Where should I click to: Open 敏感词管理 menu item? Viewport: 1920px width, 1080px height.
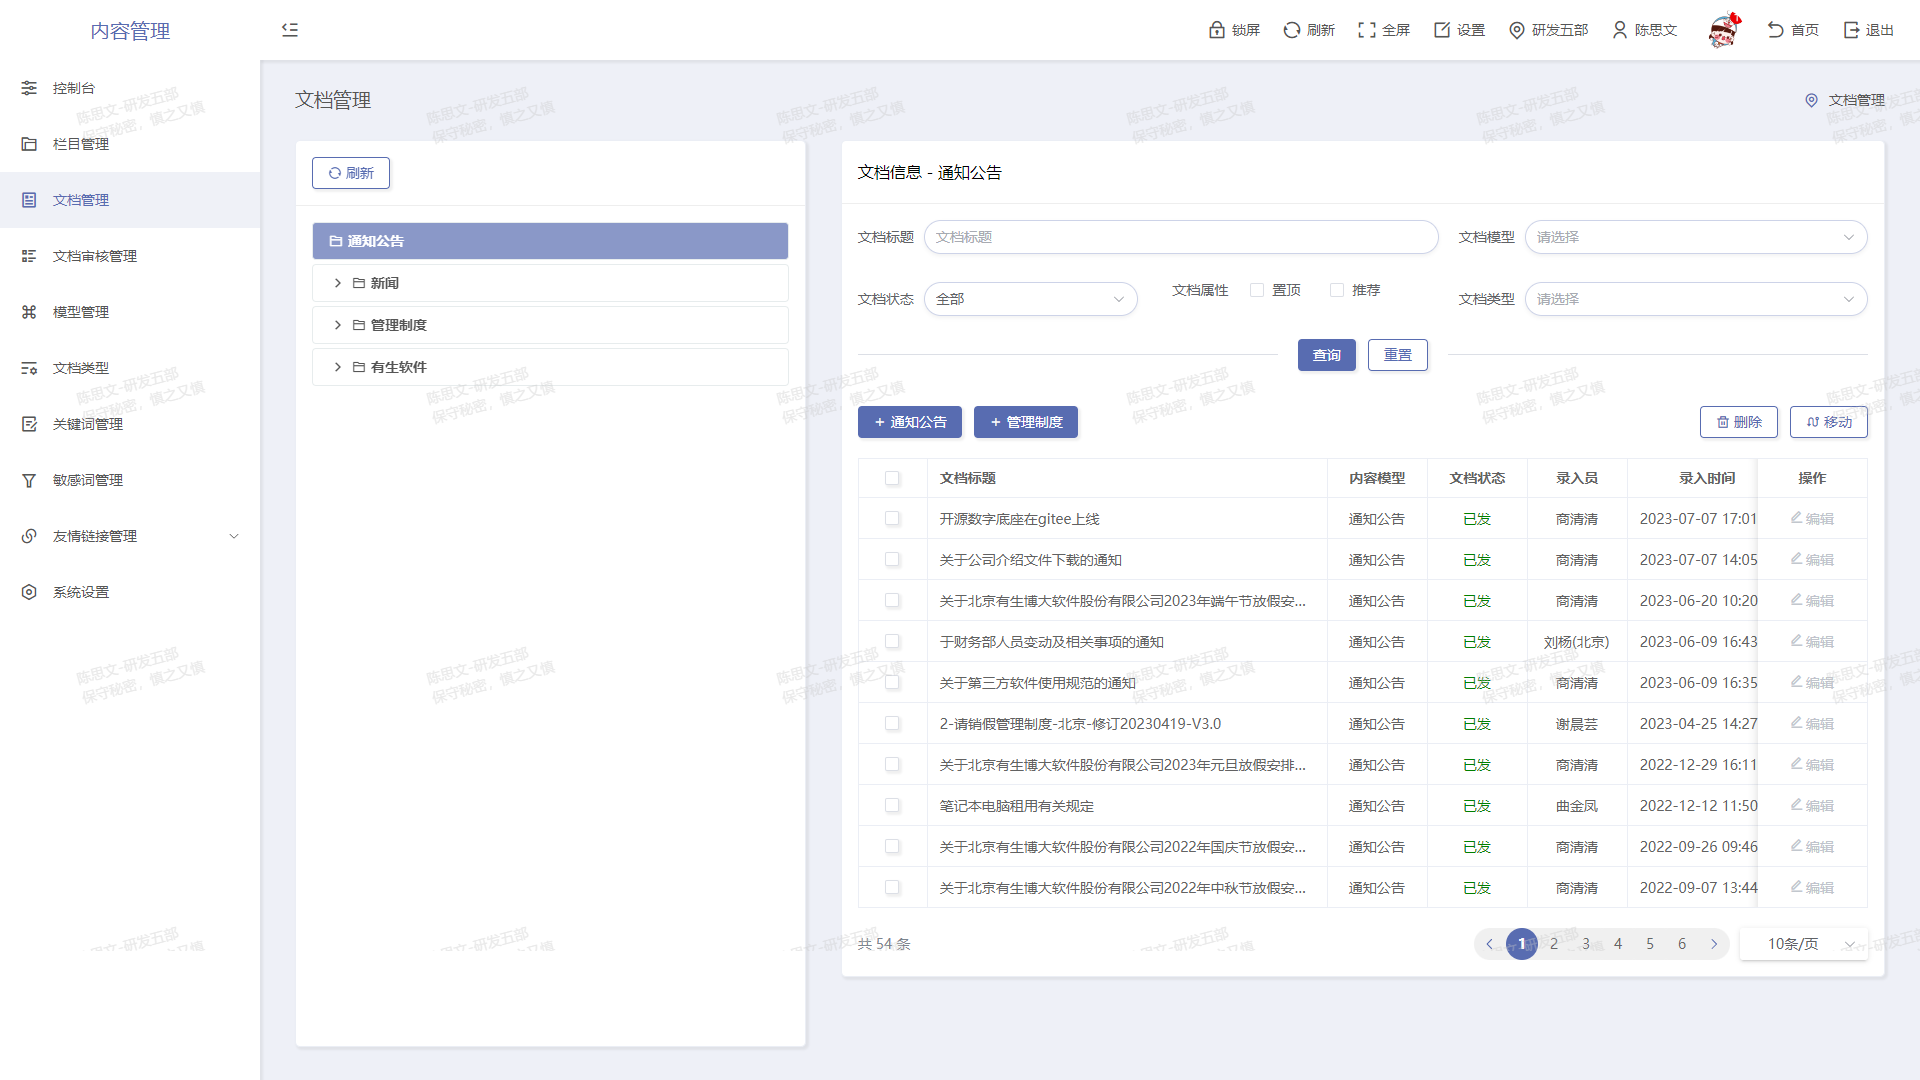point(88,480)
